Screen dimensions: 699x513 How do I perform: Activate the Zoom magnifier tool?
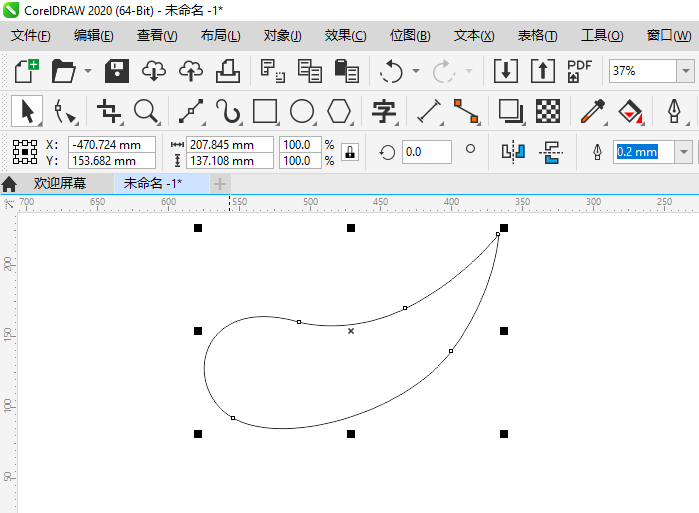146,110
